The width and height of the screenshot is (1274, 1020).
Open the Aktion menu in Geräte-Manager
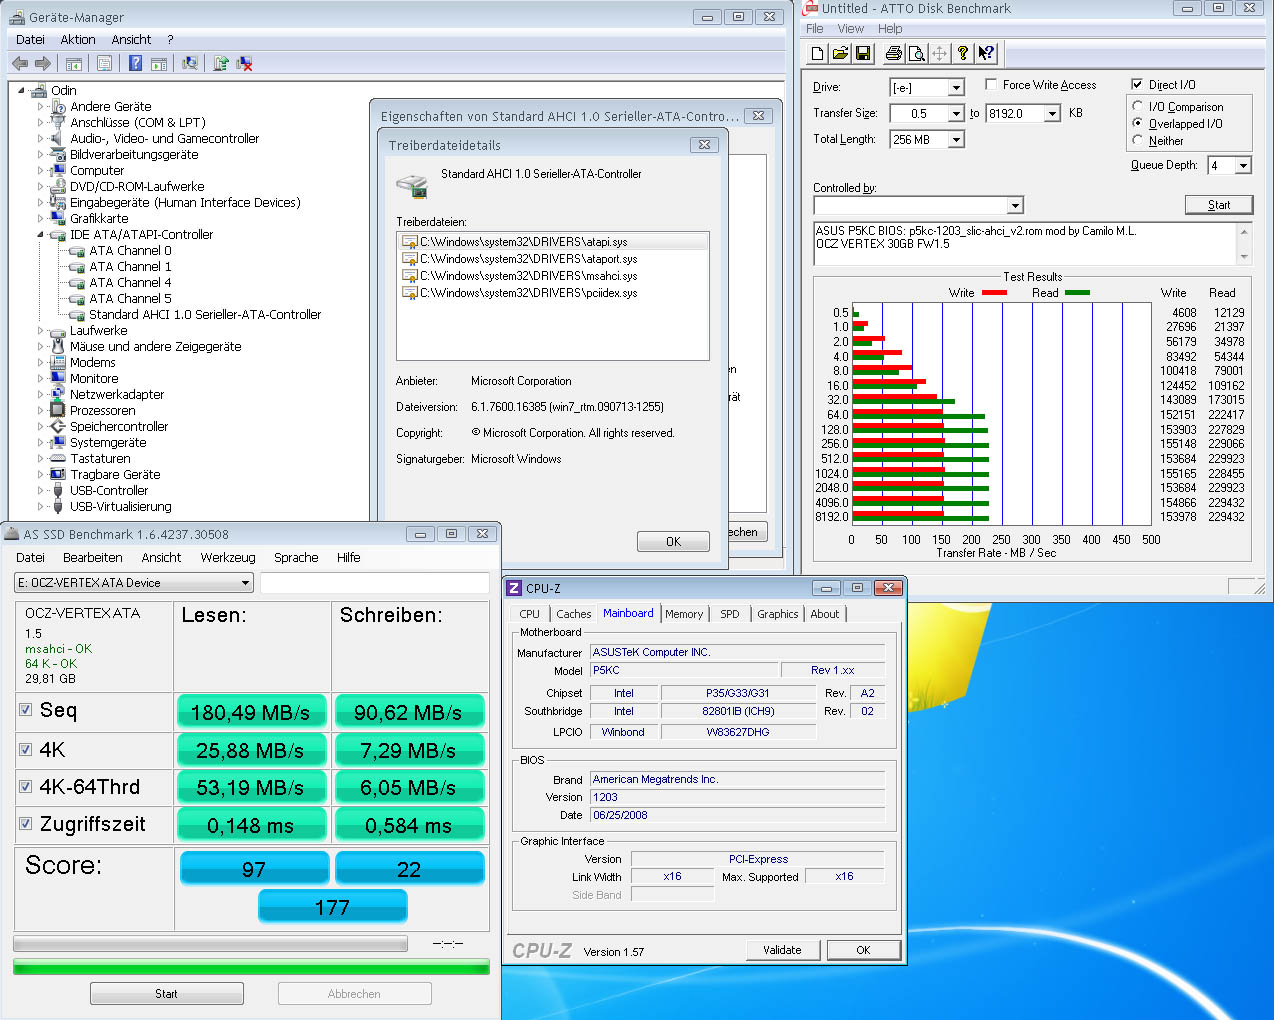pyautogui.click(x=78, y=39)
